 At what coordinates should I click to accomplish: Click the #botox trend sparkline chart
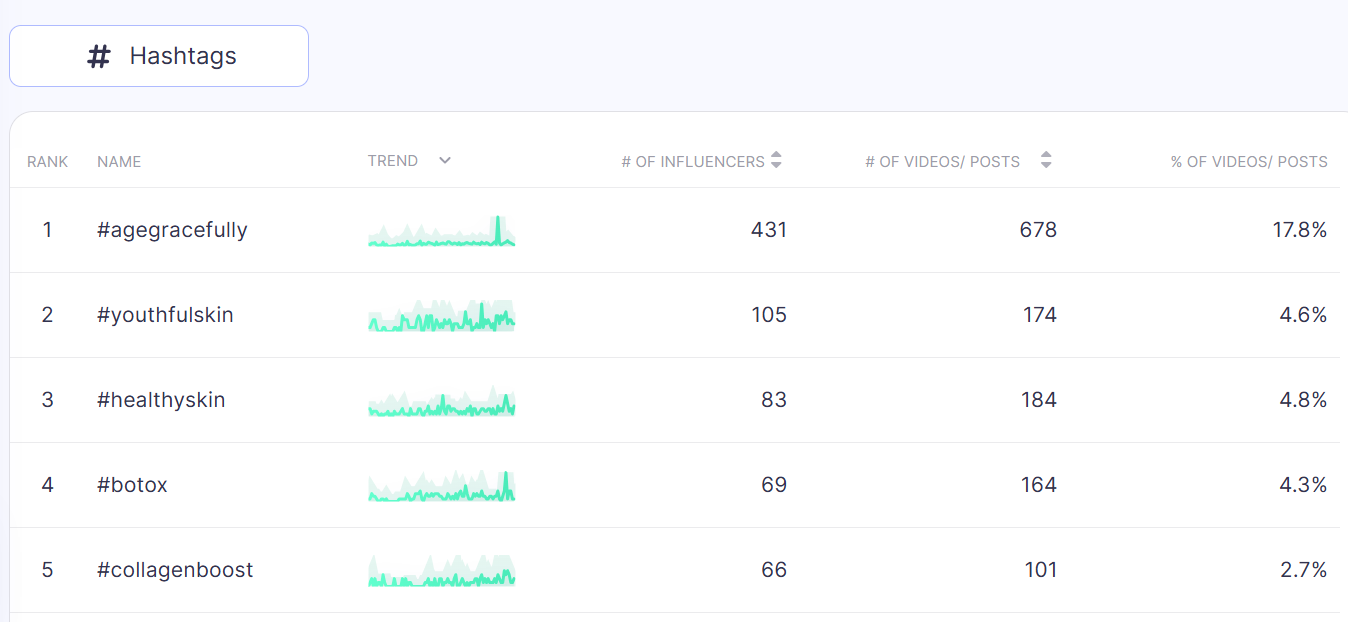(x=442, y=486)
